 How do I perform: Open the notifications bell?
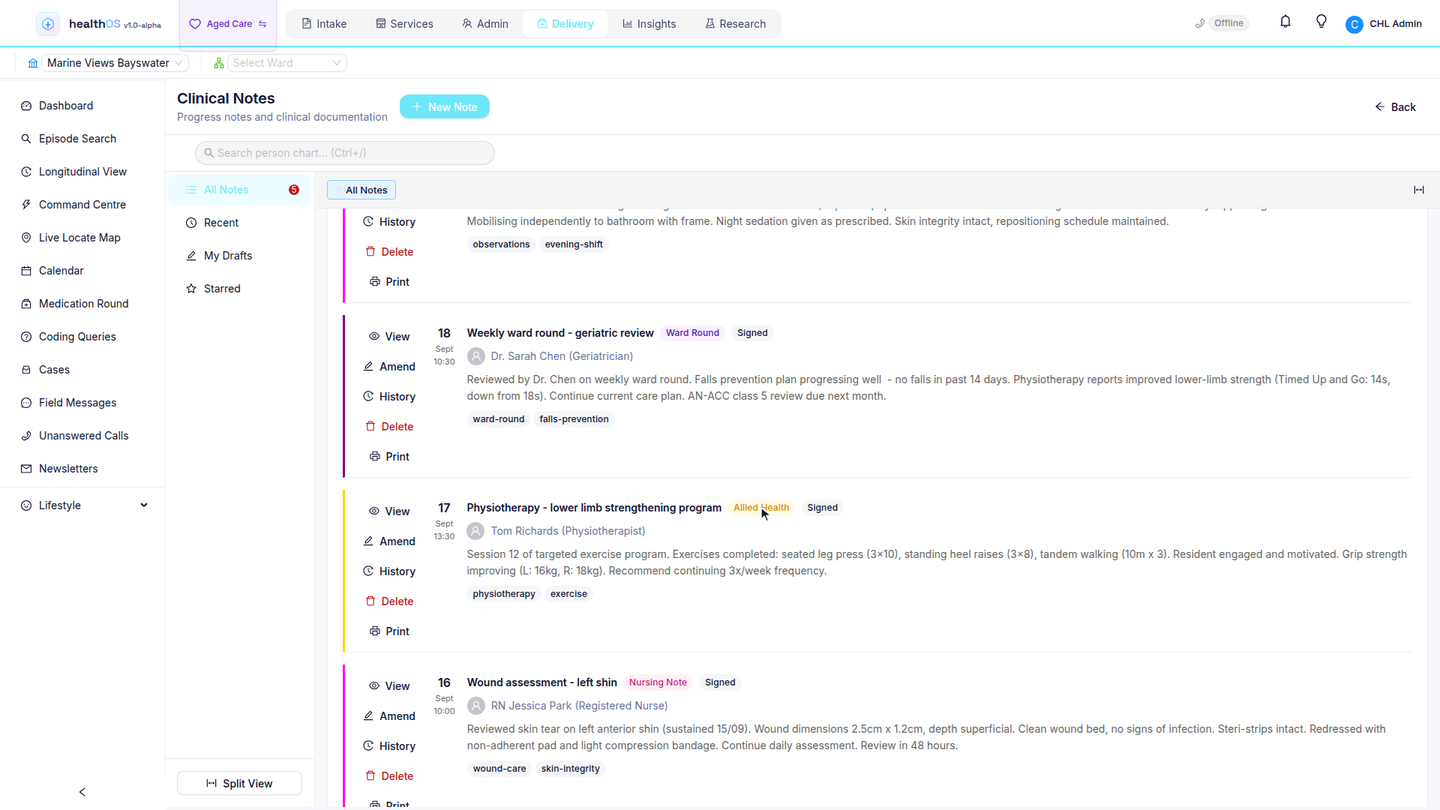1285,22
